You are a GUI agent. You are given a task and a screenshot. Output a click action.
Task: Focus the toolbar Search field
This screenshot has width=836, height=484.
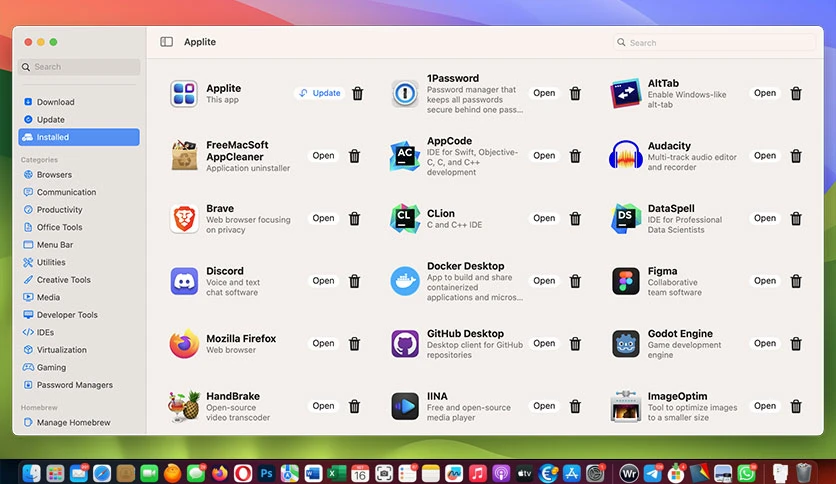point(714,43)
